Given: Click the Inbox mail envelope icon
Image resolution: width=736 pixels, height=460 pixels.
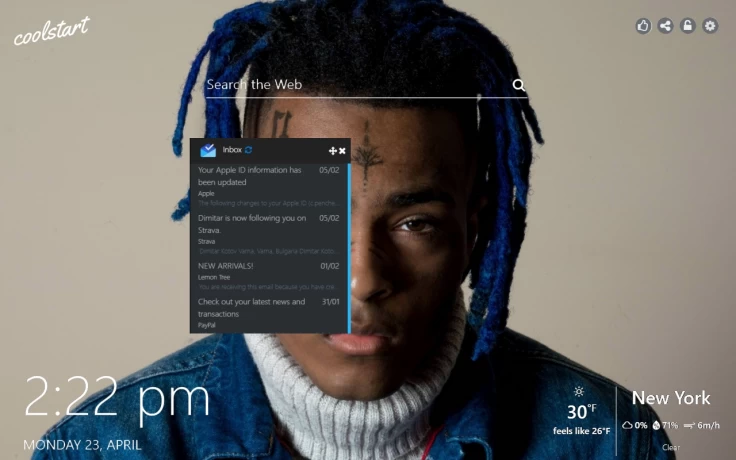Looking at the screenshot, I should pyautogui.click(x=208, y=150).
